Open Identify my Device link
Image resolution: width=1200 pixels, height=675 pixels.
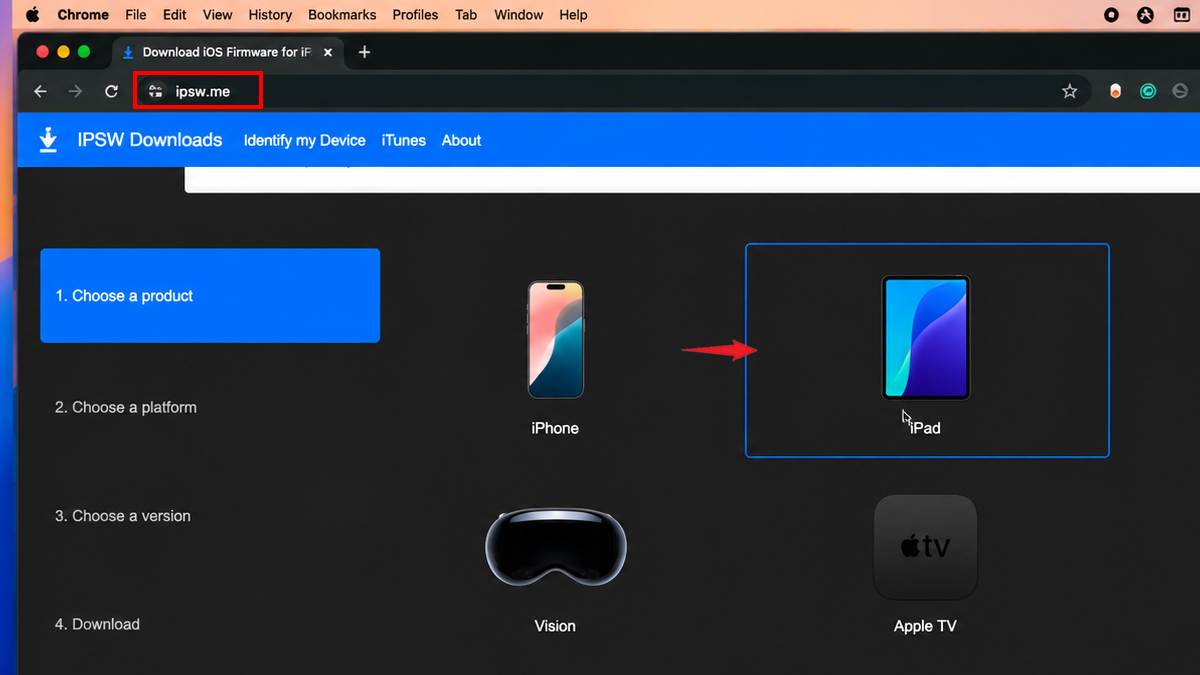[305, 140]
